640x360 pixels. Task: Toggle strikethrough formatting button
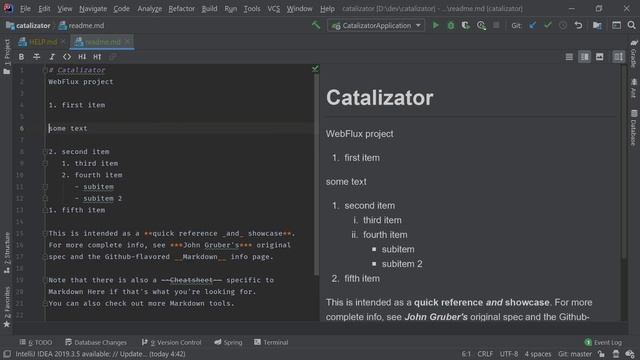pos(36,57)
